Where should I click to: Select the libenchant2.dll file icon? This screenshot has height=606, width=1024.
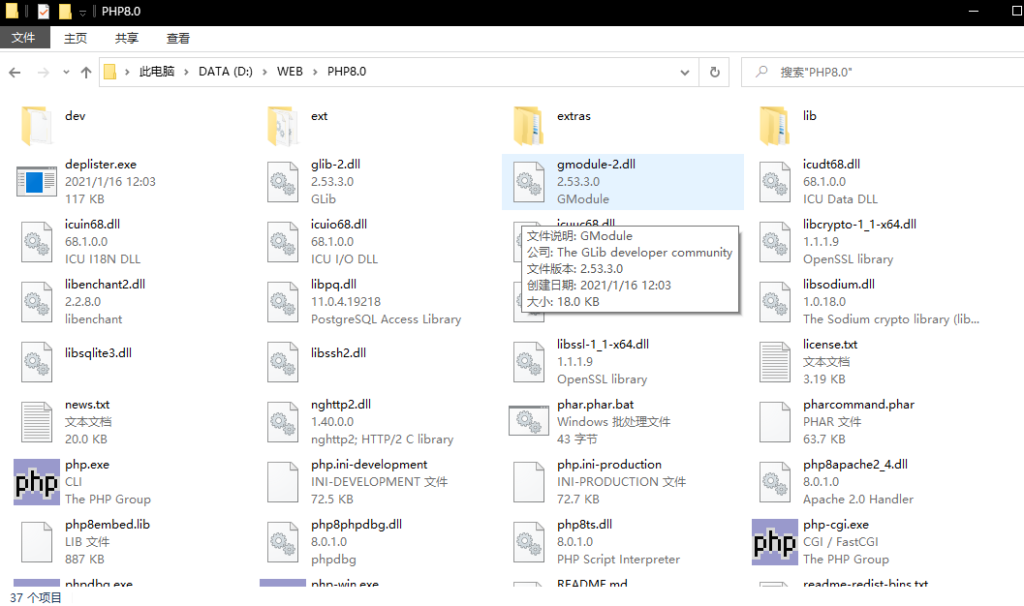[37, 302]
